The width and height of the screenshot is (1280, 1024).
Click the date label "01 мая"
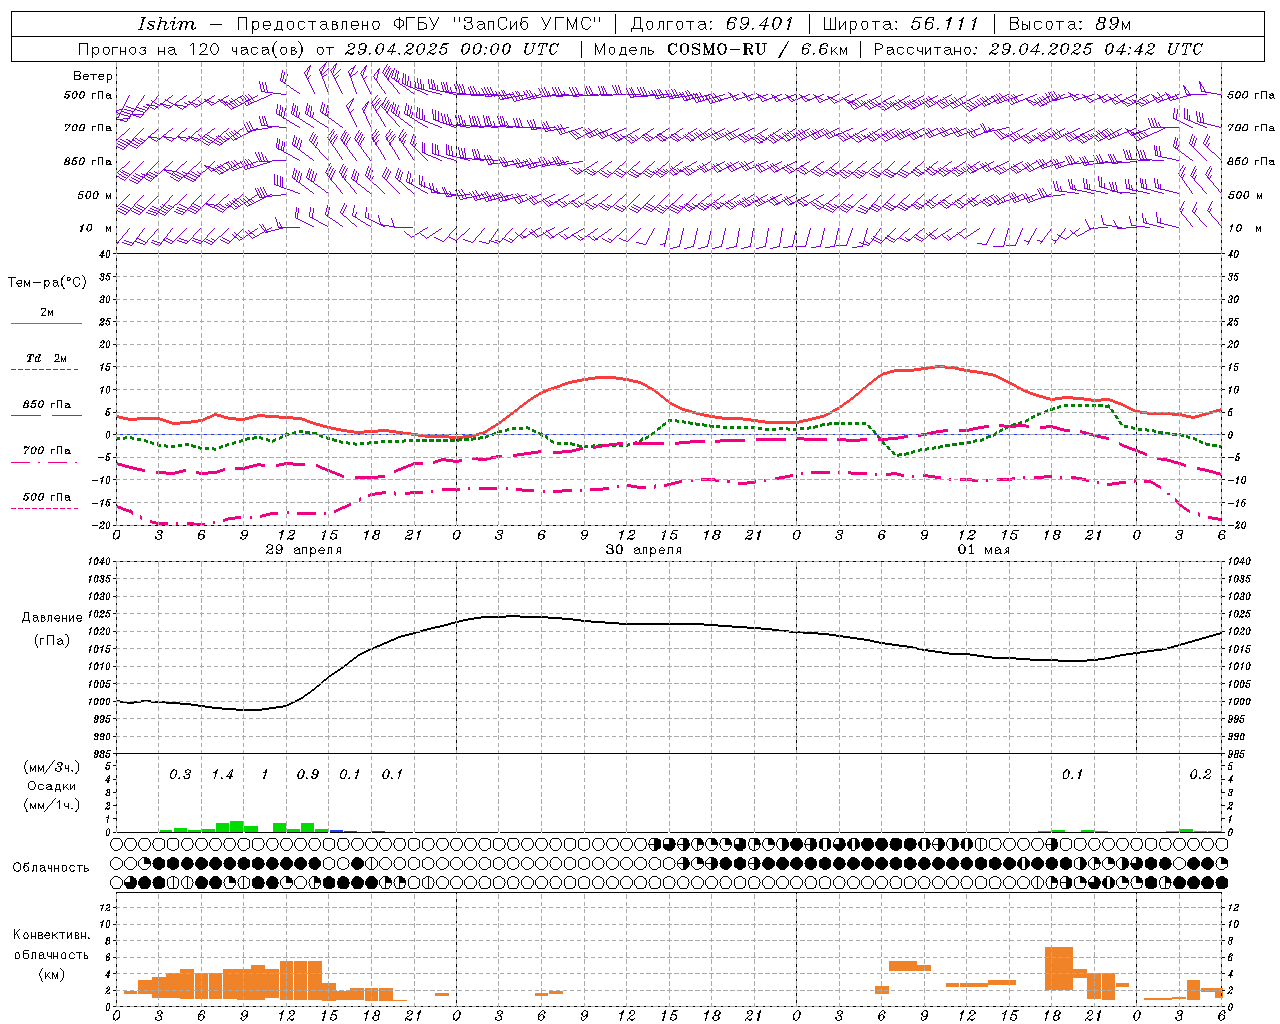(x=984, y=550)
